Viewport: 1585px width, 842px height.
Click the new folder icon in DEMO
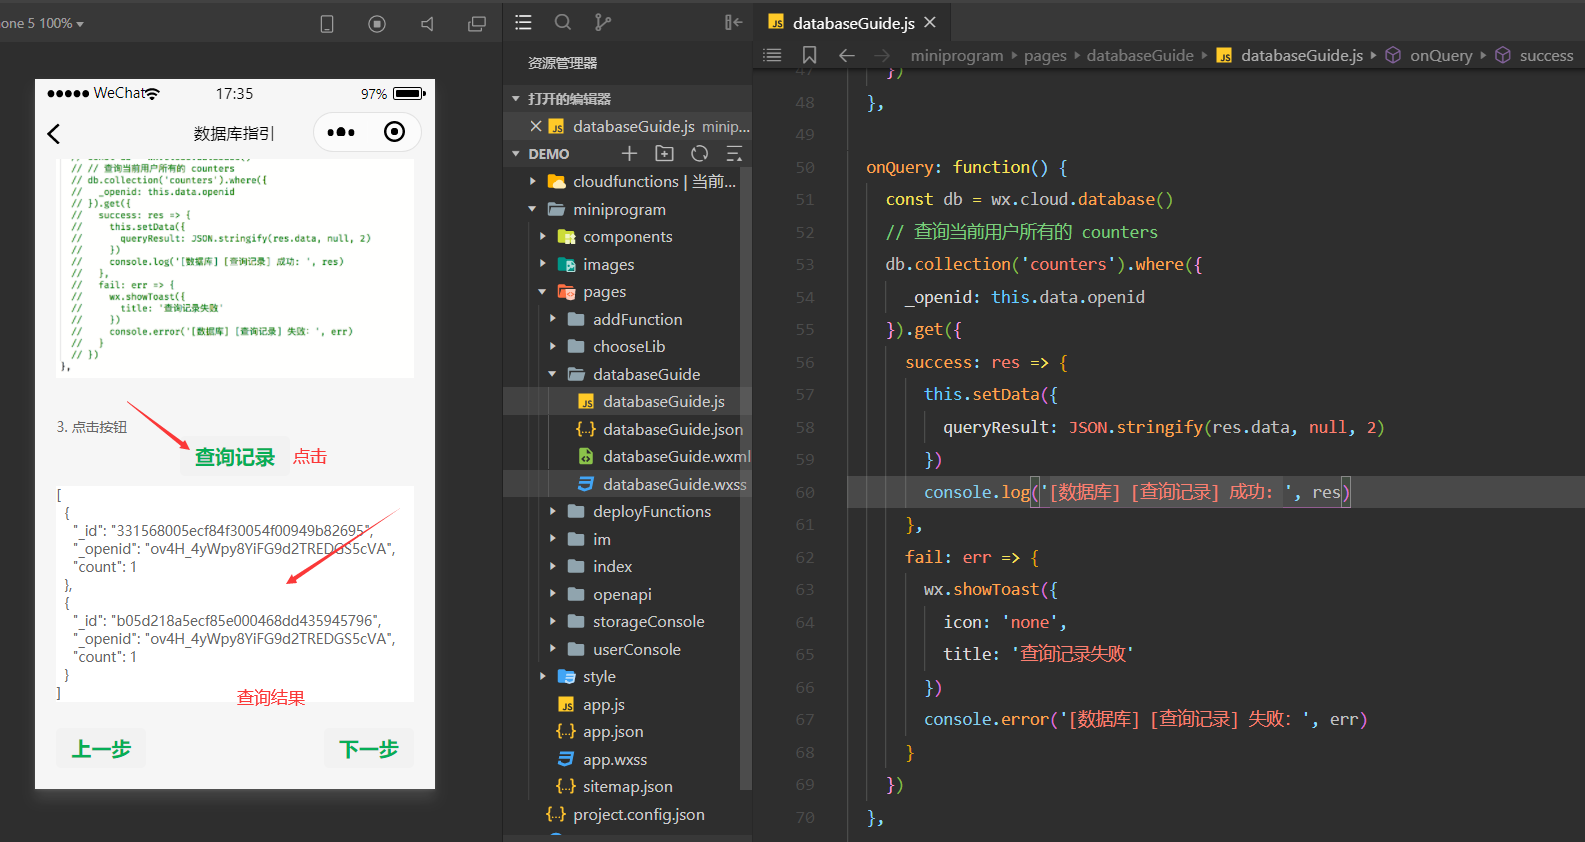tap(664, 153)
